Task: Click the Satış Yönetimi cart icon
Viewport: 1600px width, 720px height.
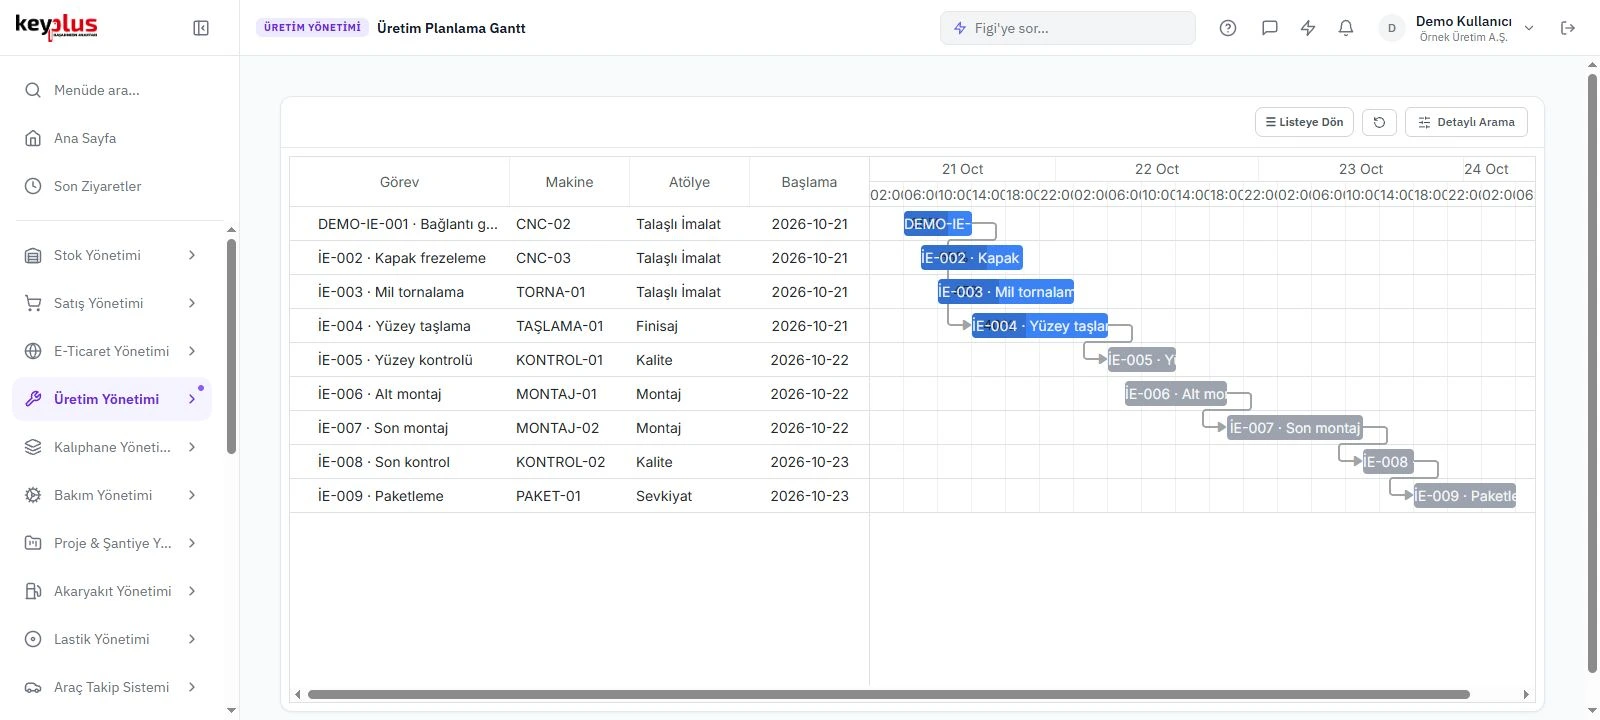Action: click(33, 303)
